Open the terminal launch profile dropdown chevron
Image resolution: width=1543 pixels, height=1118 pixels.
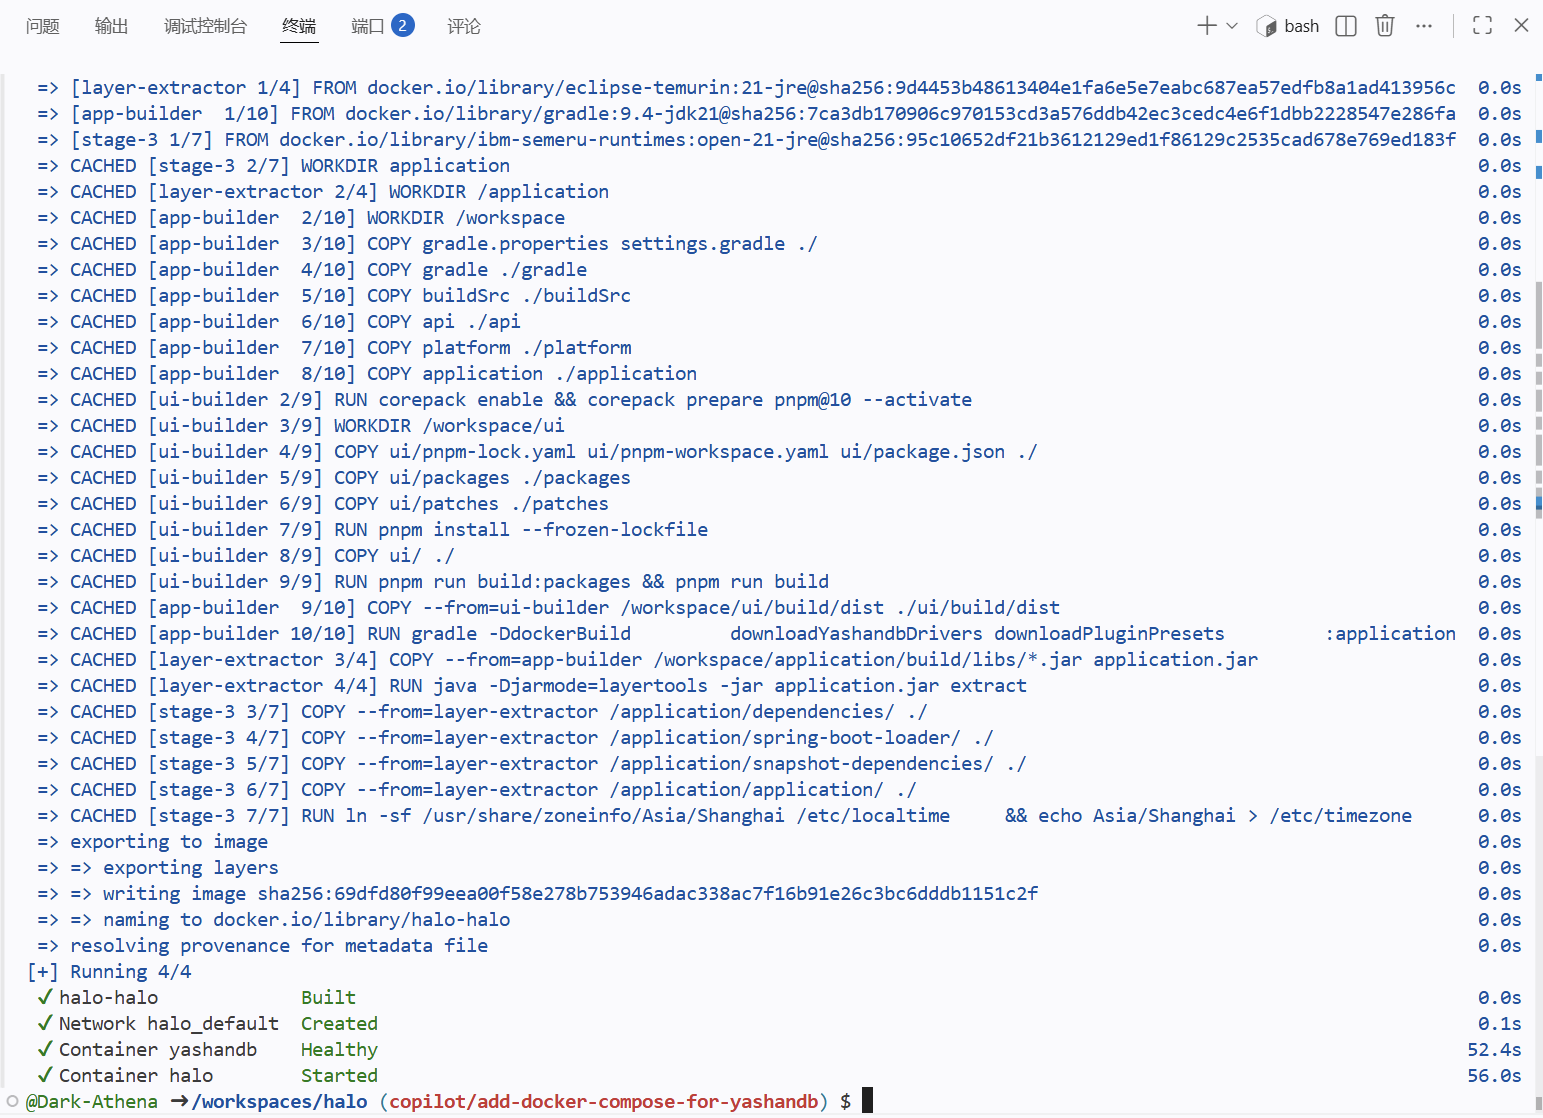[1232, 26]
